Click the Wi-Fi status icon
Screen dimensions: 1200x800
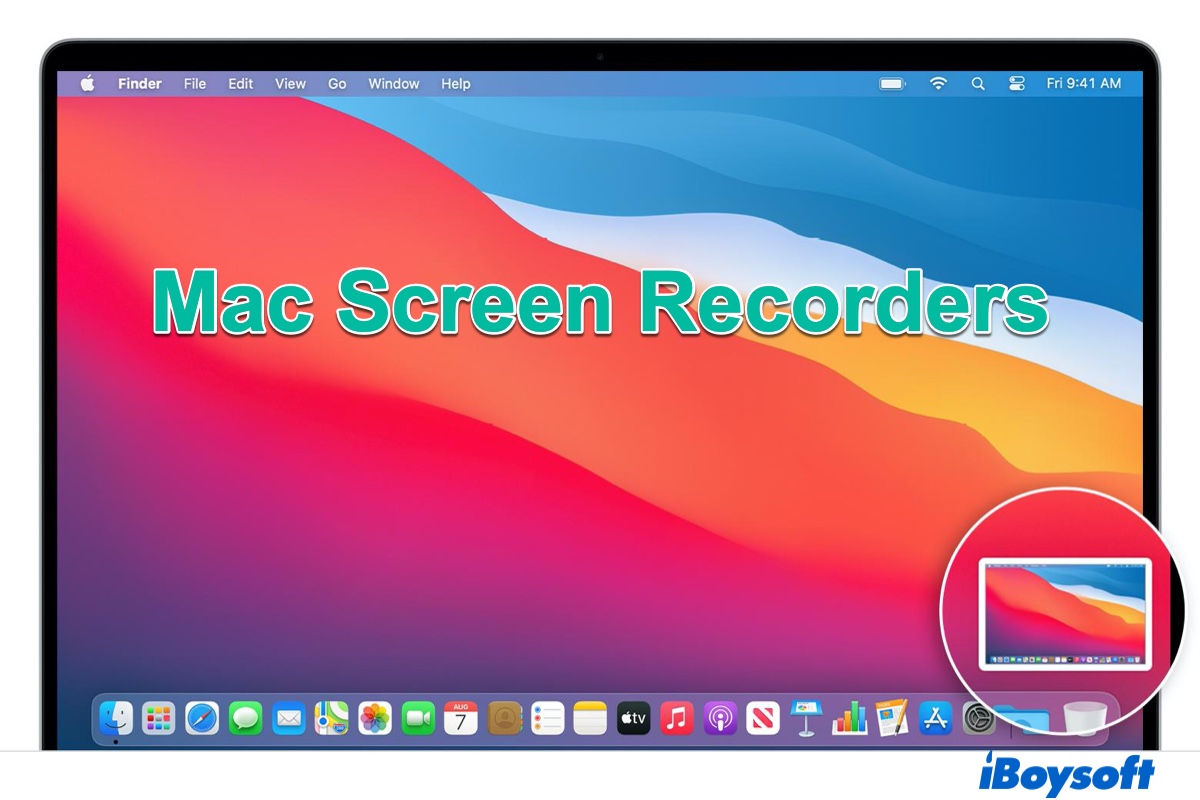click(938, 84)
